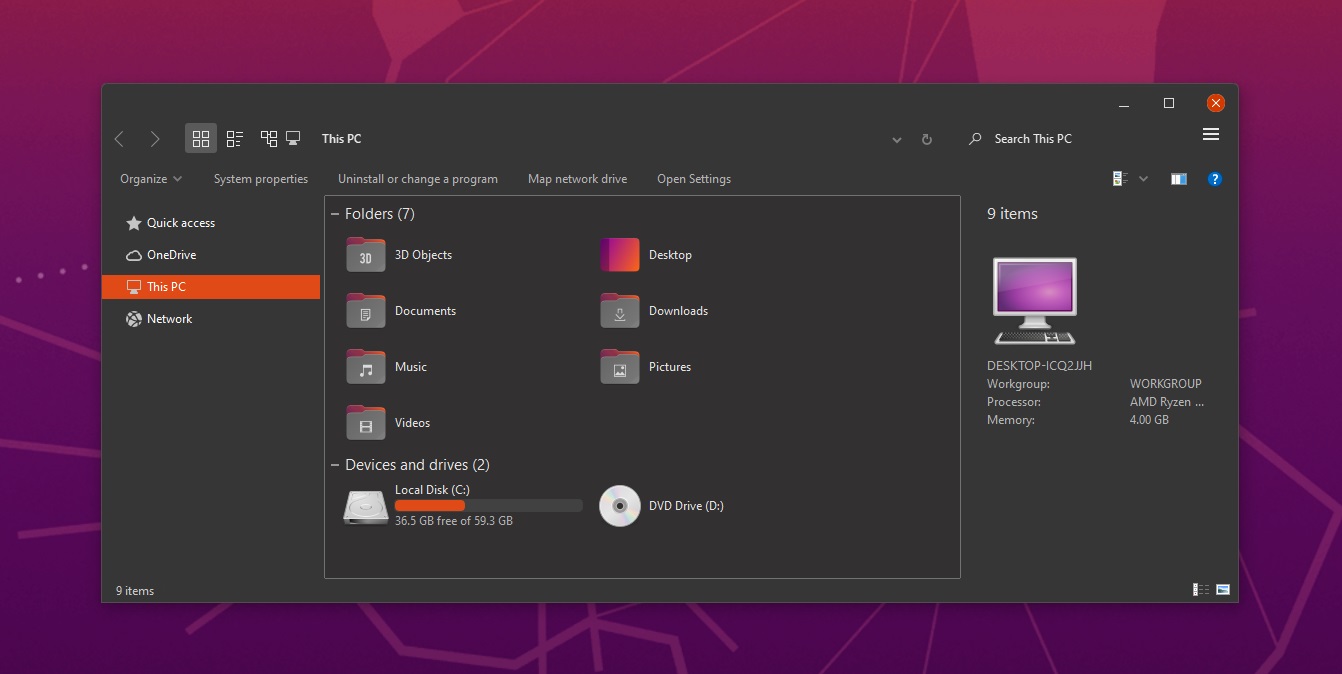Toggle the layout options icon near the ribbon
The image size is (1342, 674).
(x=1118, y=178)
